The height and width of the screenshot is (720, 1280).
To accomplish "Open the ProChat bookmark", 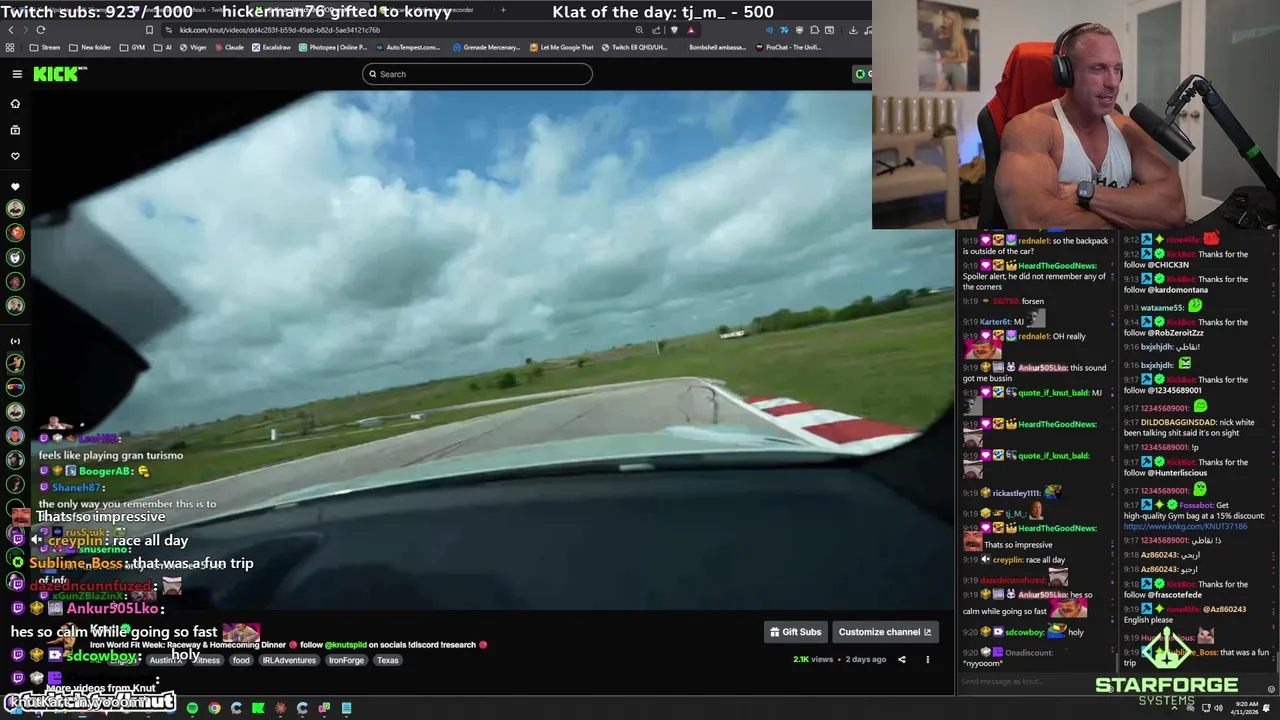I will (x=787, y=47).
